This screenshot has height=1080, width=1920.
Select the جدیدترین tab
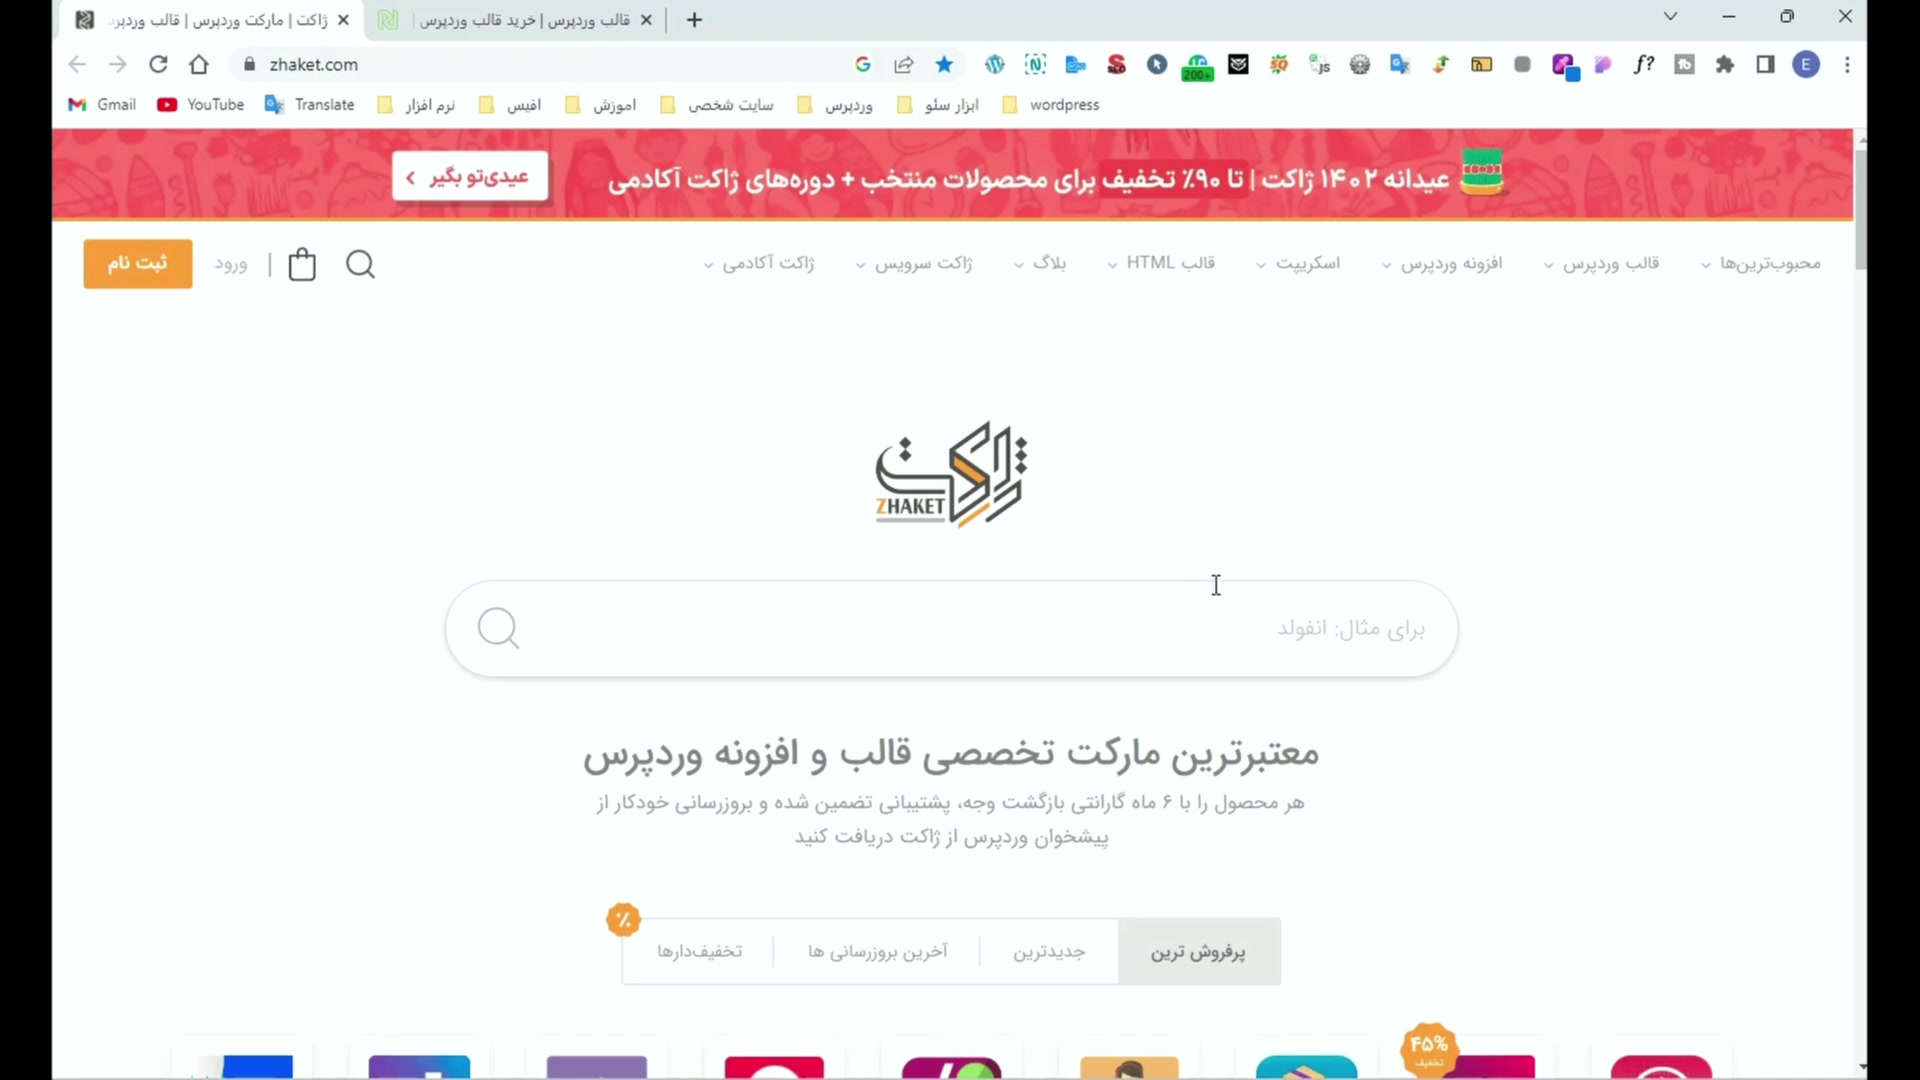pyautogui.click(x=1049, y=952)
